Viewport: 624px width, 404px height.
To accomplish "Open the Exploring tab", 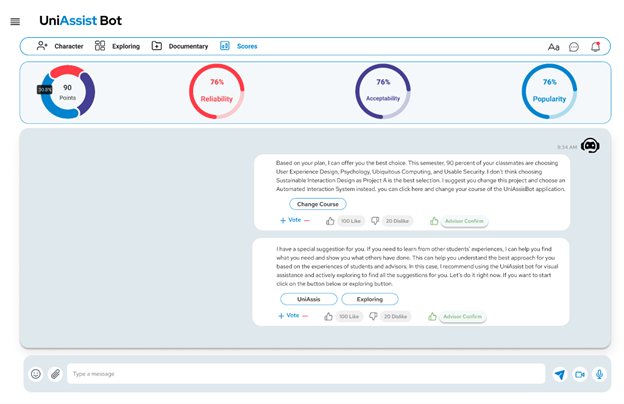I will coord(117,46).
